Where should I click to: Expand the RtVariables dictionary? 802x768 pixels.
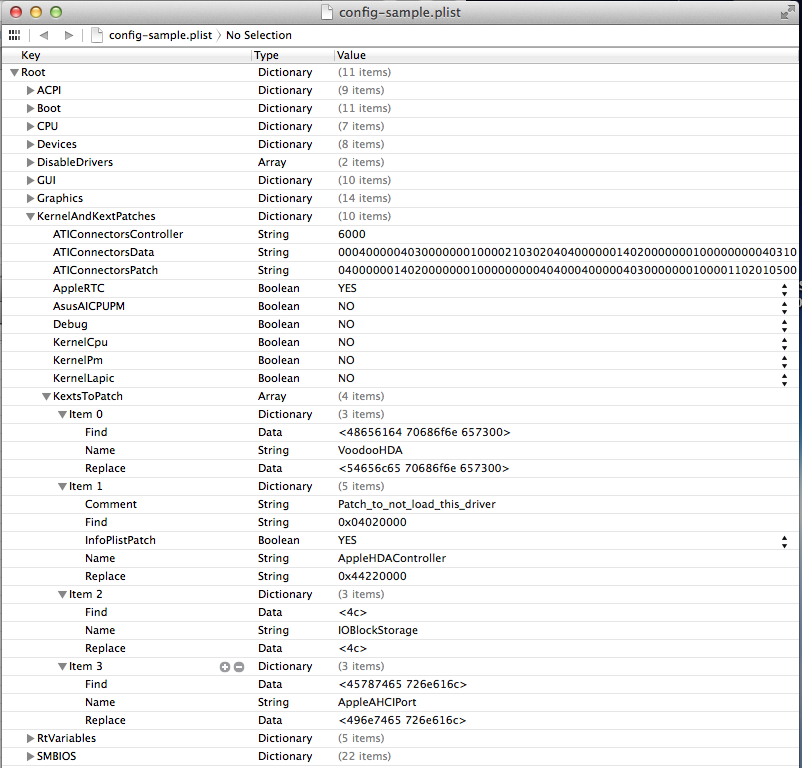tap(30, 738)
